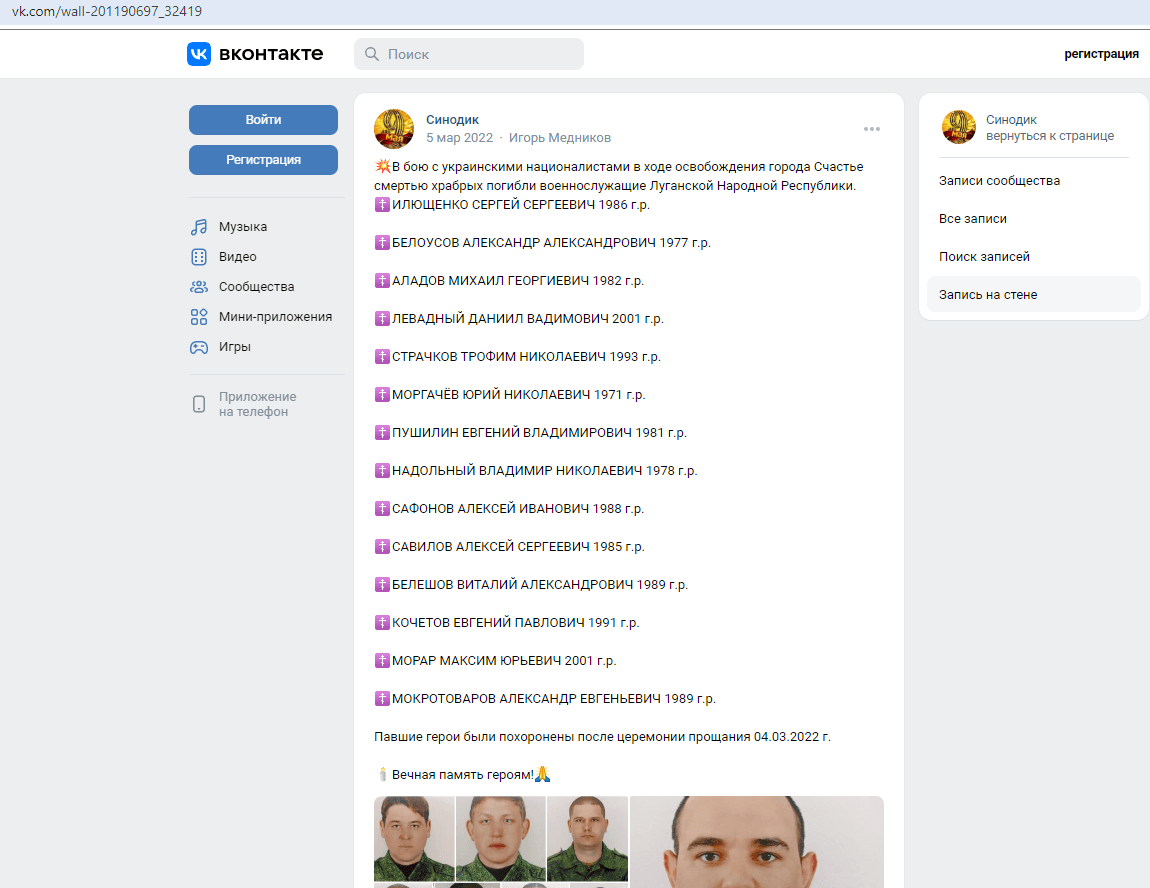Select Запись на стене menu item
The image size is (1150, 888).
pos(1033,294)
